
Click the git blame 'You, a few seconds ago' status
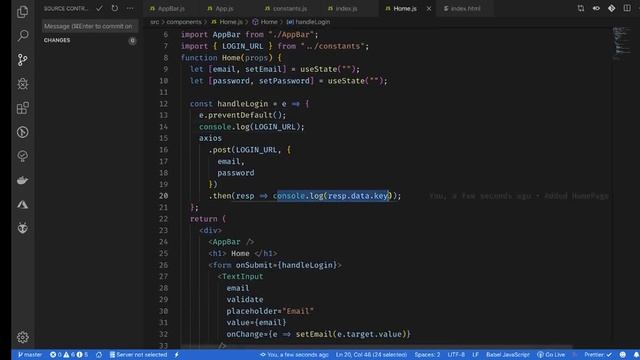point(294,355)
